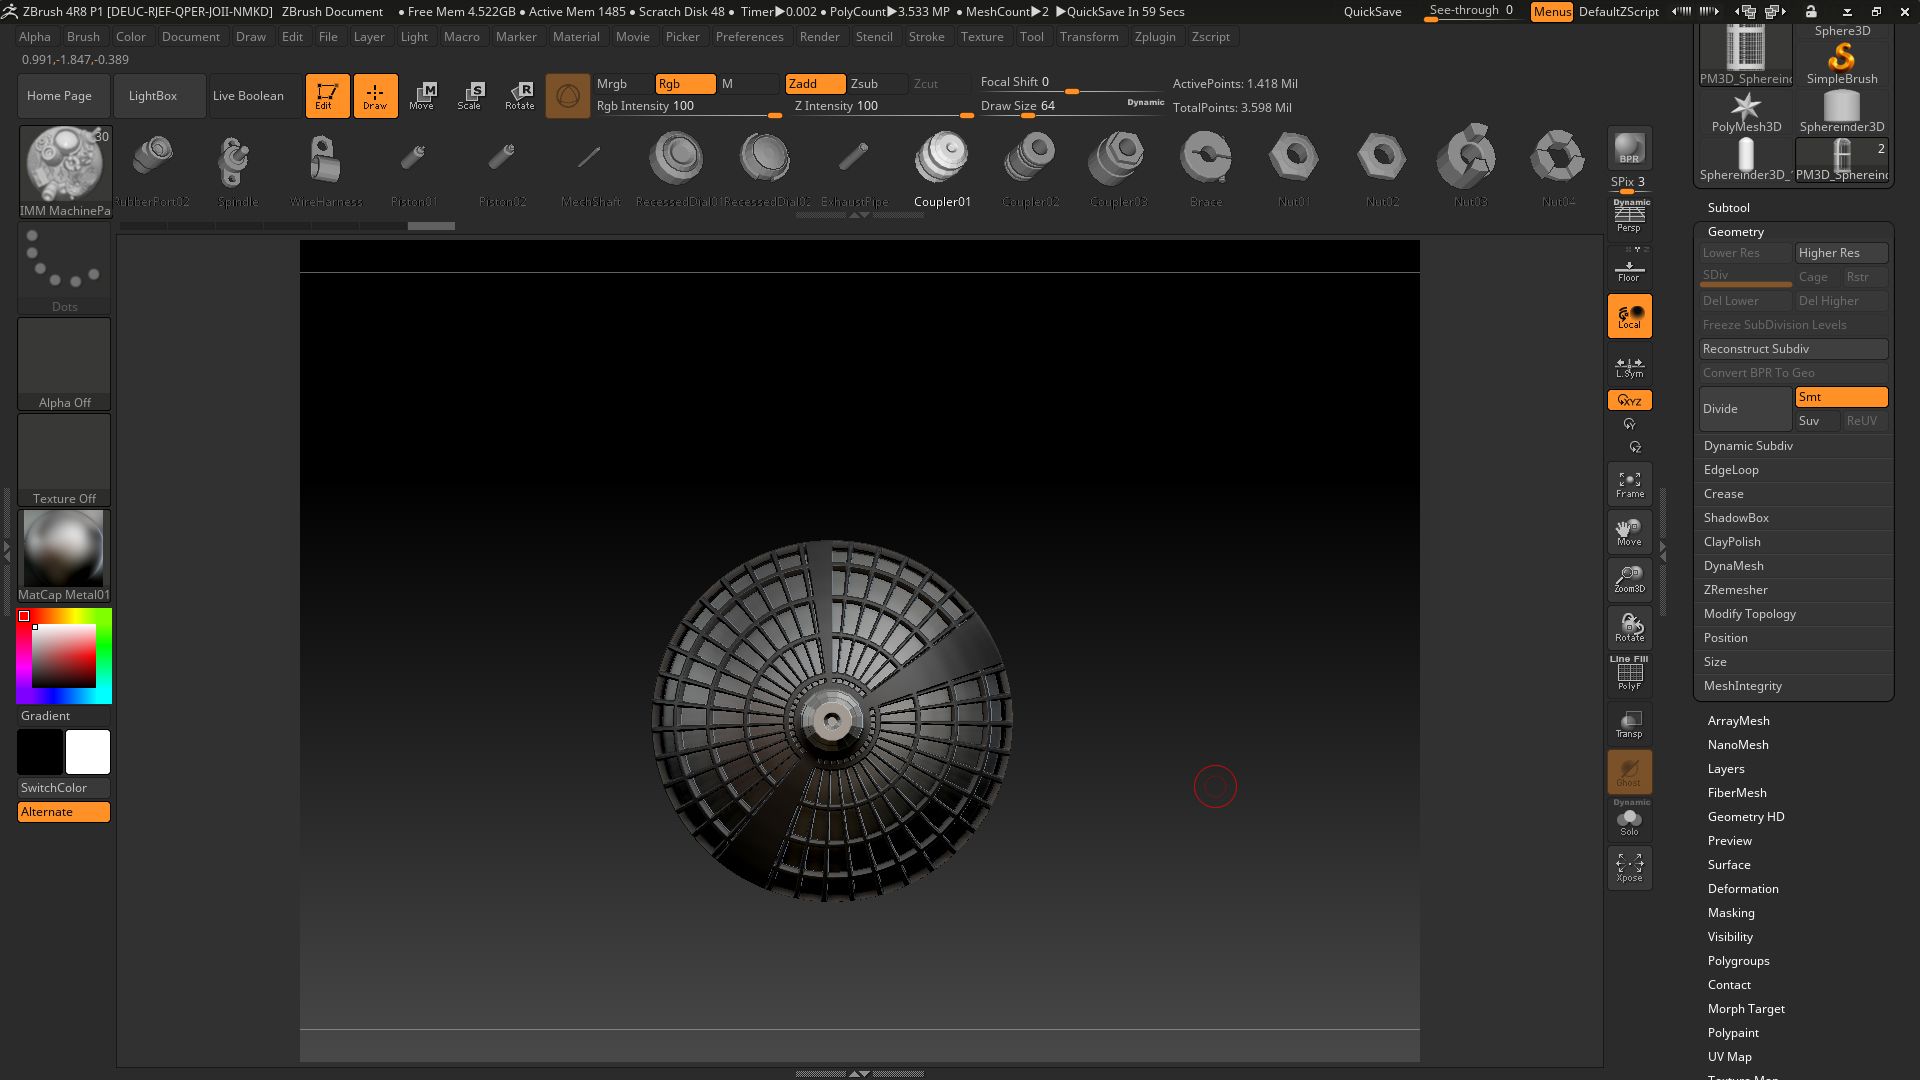Choose the Piston01 insert mesh

click(x=414, y=167)
